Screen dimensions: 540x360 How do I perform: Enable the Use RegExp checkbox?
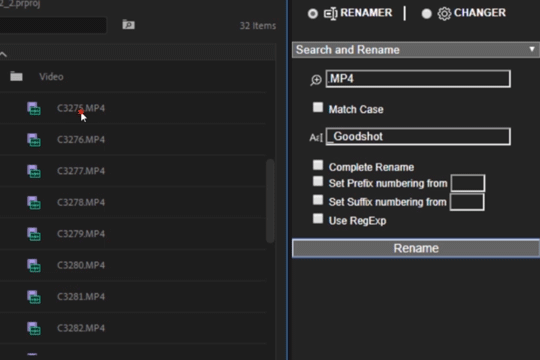coord(318,218)
